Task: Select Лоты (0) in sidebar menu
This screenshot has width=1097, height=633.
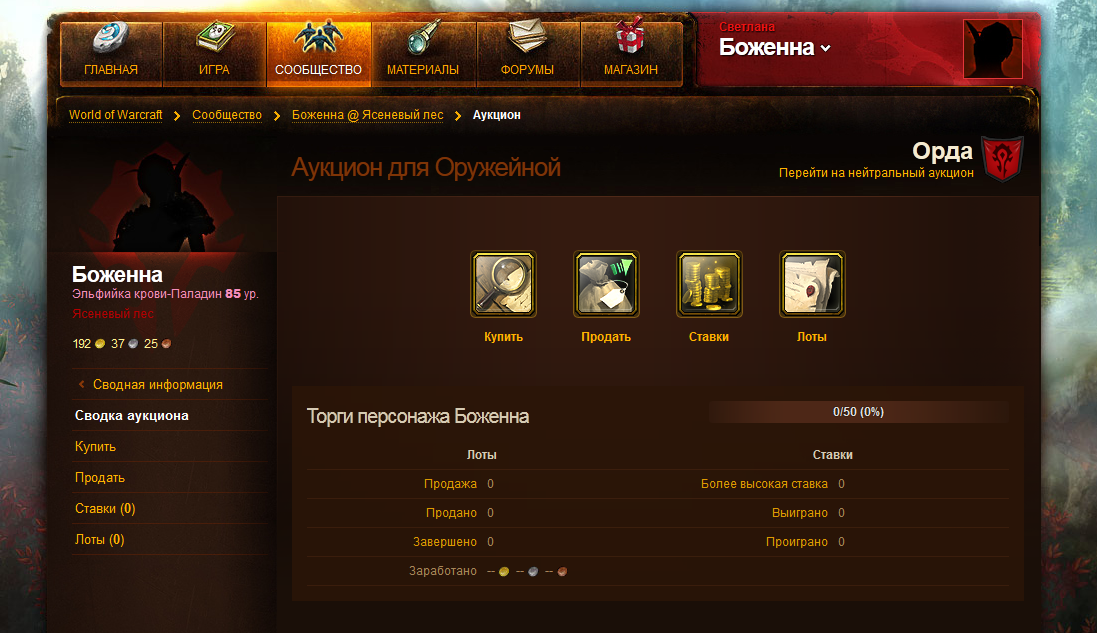Action: tap(99, 539)
